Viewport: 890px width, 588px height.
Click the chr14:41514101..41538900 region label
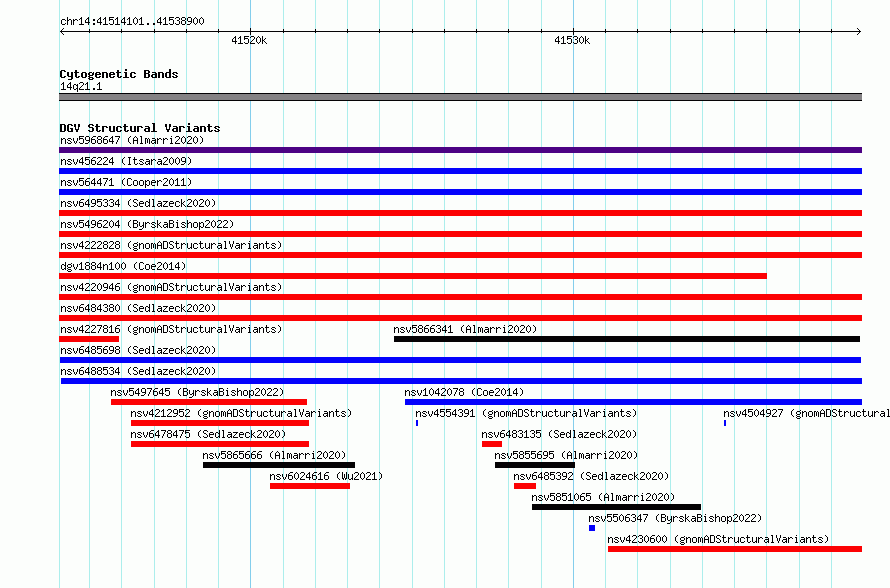click(132, 21)
